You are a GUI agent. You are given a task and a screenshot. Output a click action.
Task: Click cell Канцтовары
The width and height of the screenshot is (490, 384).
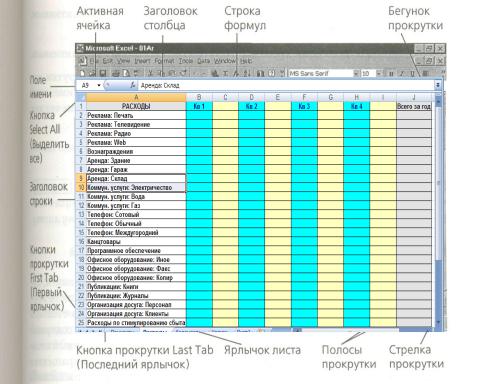pyautogui.click(x=136, y=241)
